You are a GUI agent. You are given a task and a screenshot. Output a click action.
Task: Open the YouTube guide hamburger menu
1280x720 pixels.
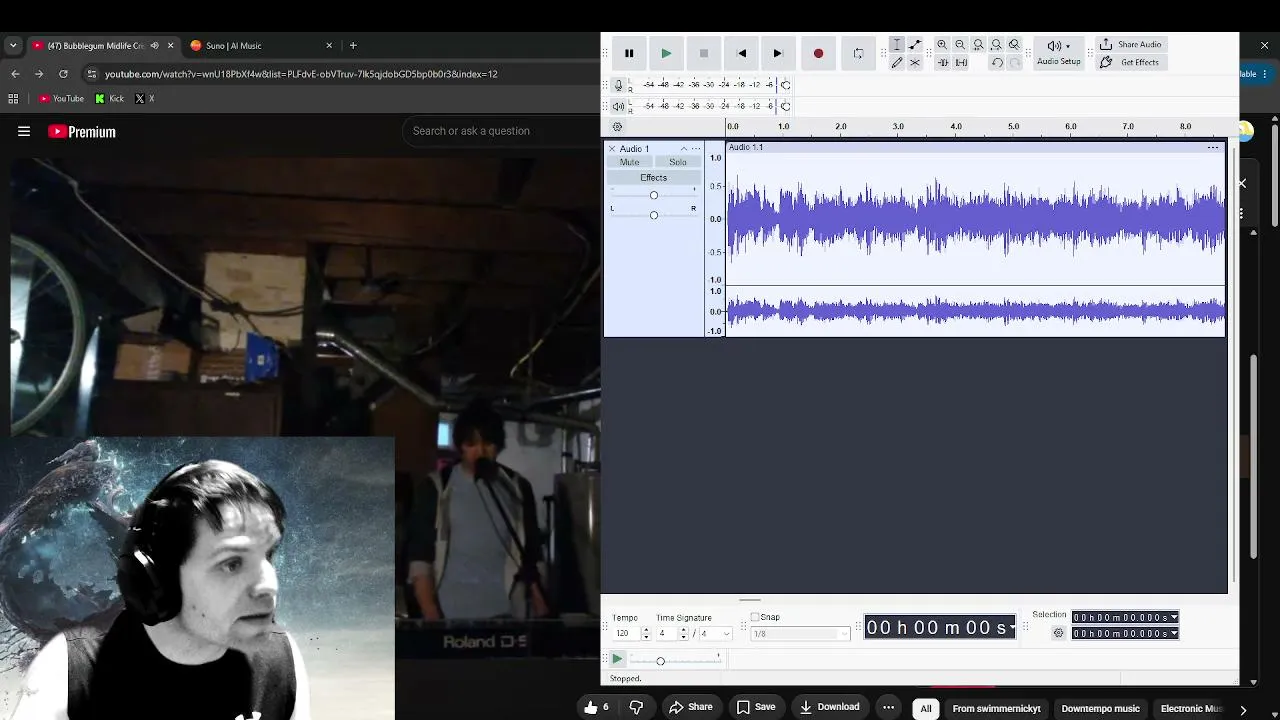(x=24, y=131)
